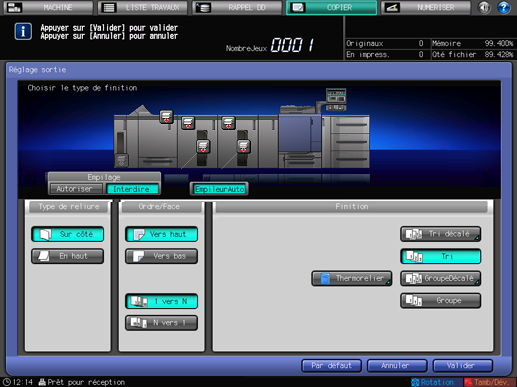Open Tri décalé finishing options
This screenshot has width=517, height=387.
(440, 234)
